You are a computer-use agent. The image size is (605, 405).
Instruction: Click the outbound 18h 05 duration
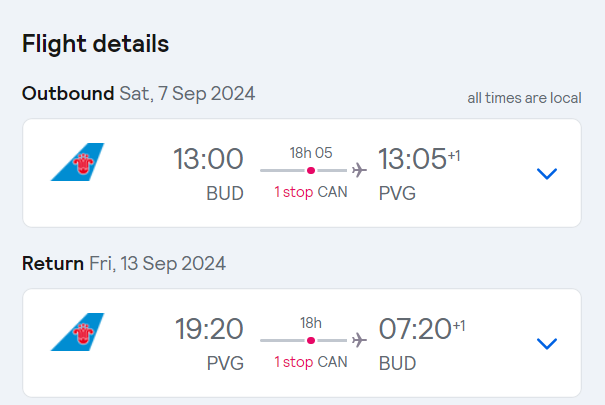[311, 153]
